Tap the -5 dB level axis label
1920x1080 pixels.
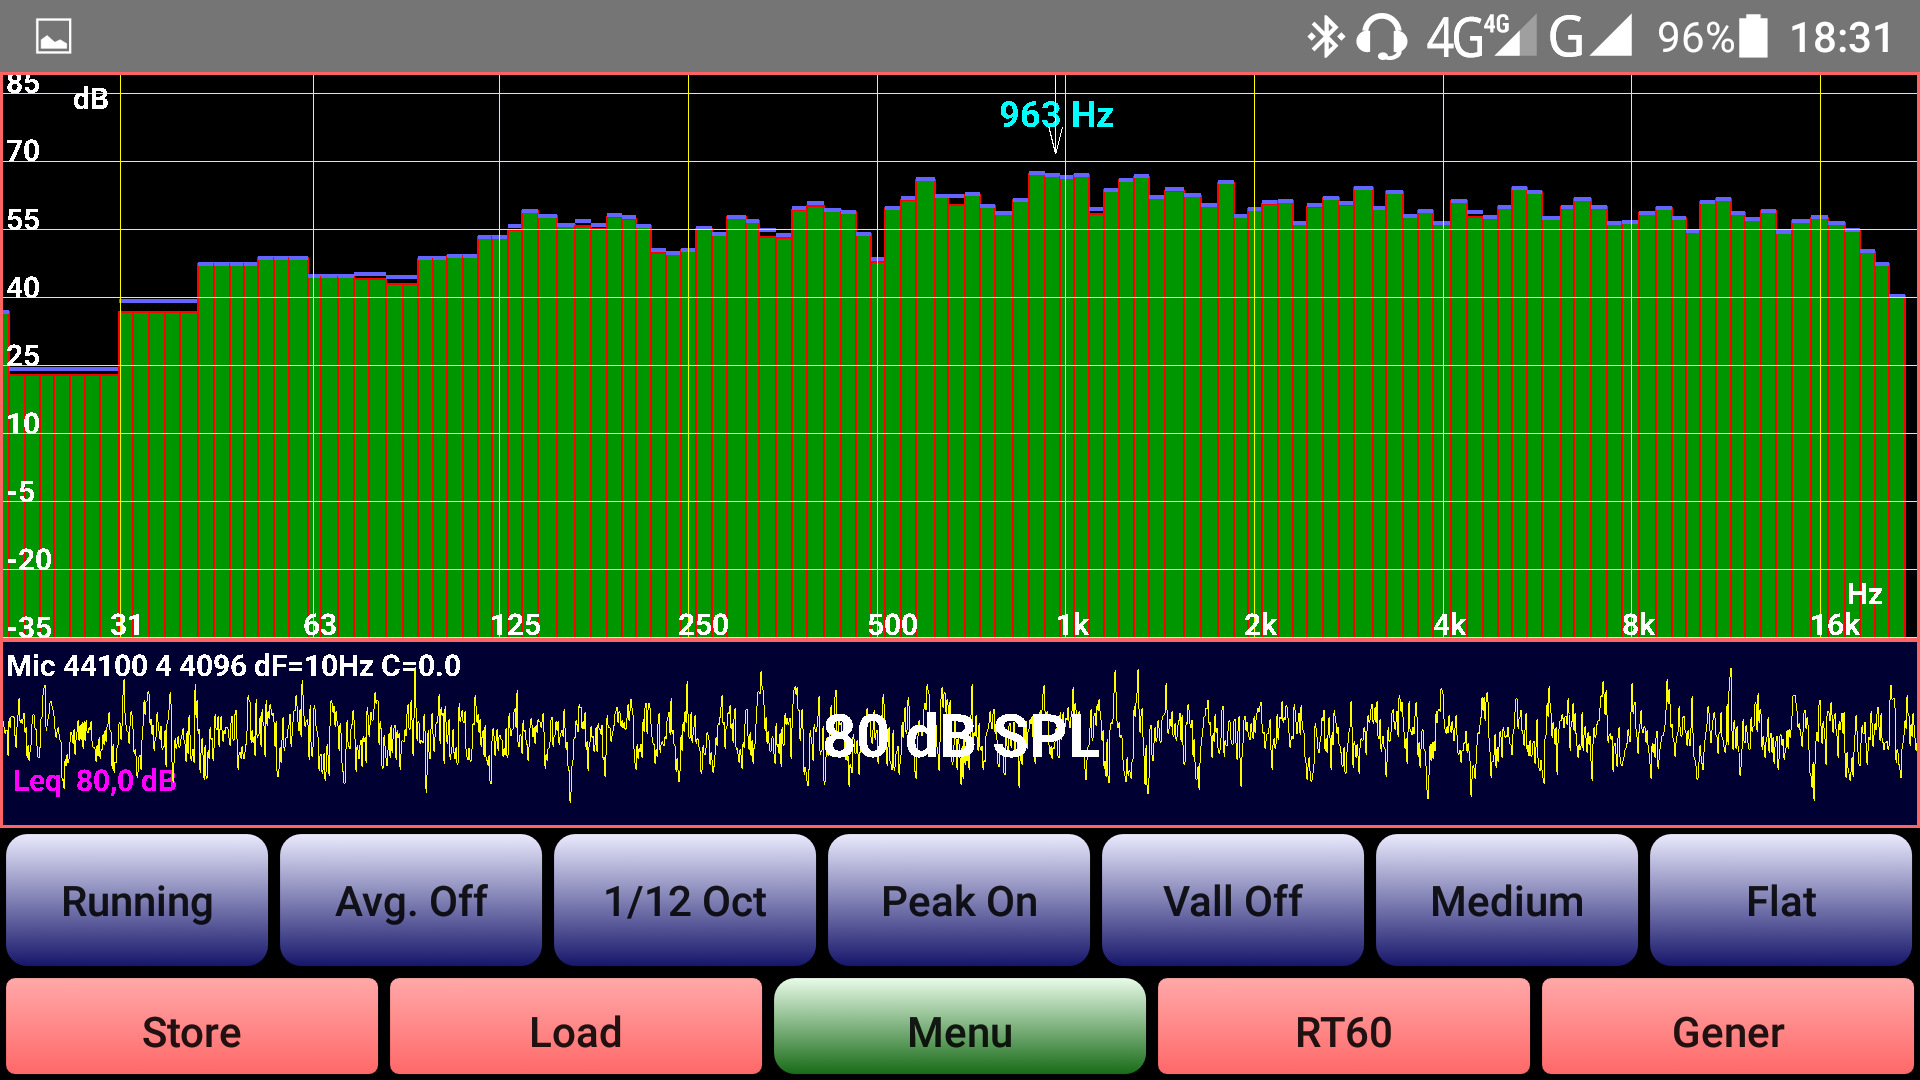[x=21, y=491]
